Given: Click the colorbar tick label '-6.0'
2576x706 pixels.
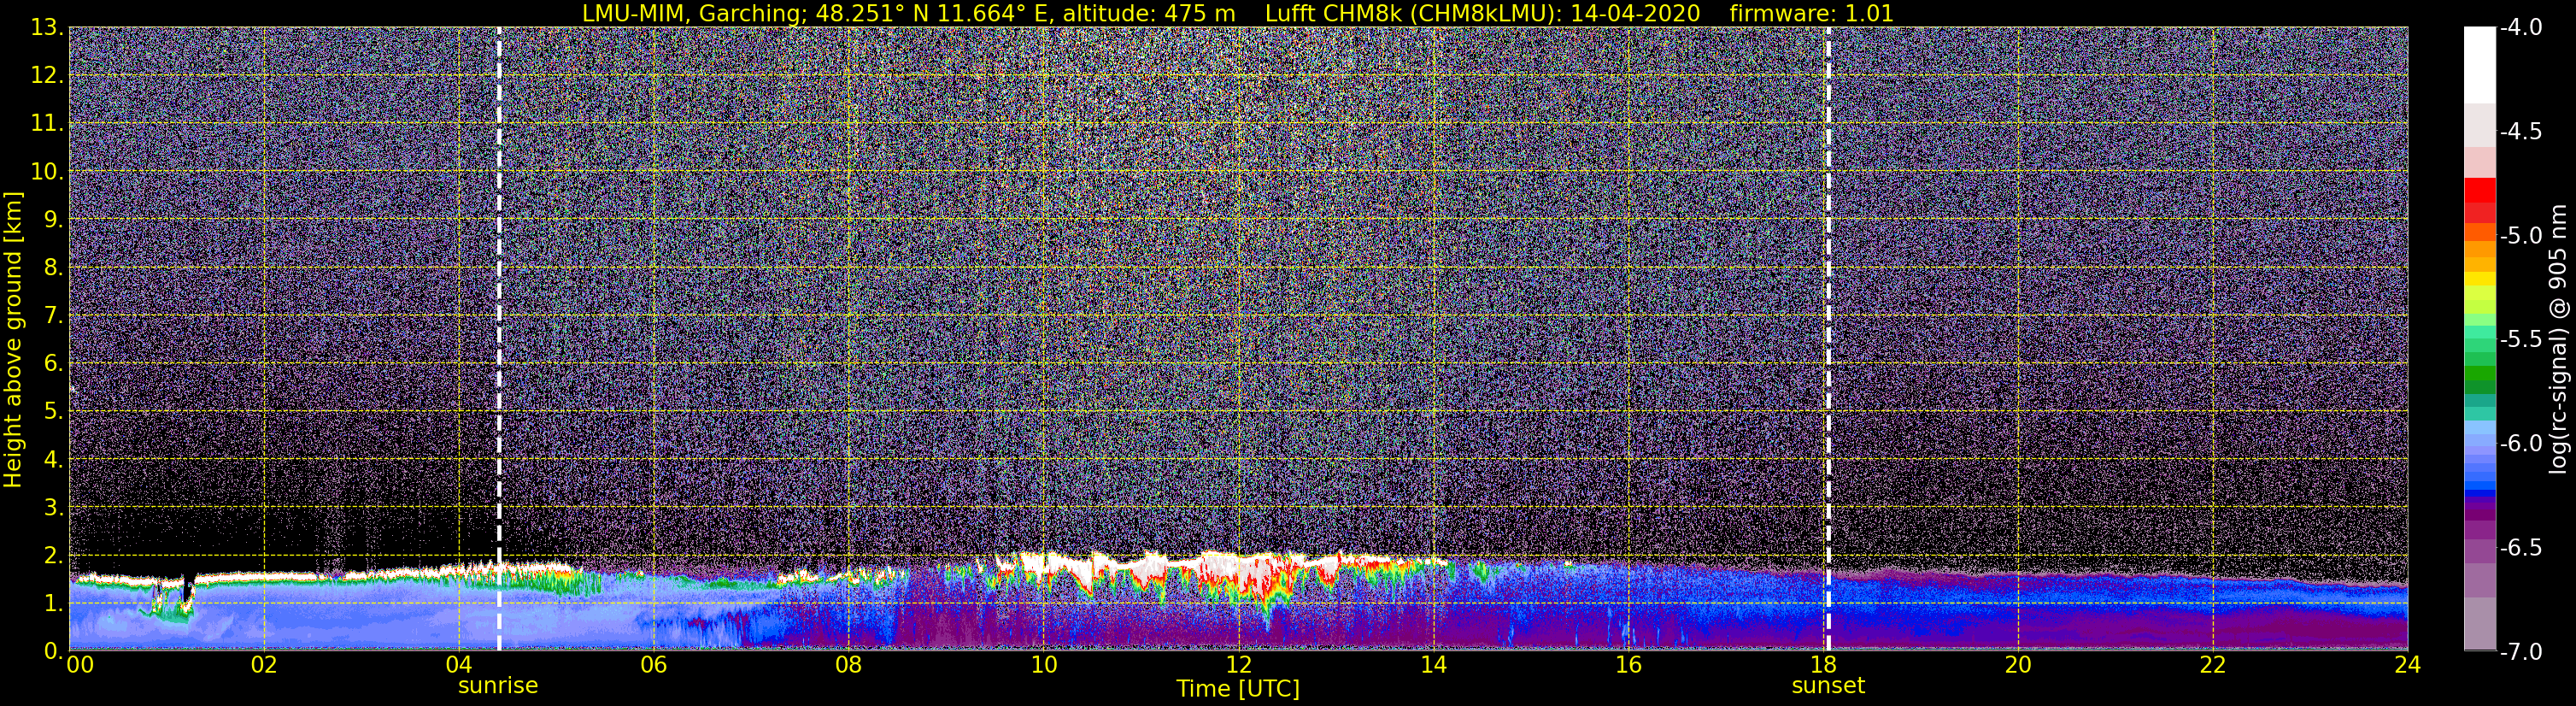Looking at the screenshot, I should (2520, 443).
